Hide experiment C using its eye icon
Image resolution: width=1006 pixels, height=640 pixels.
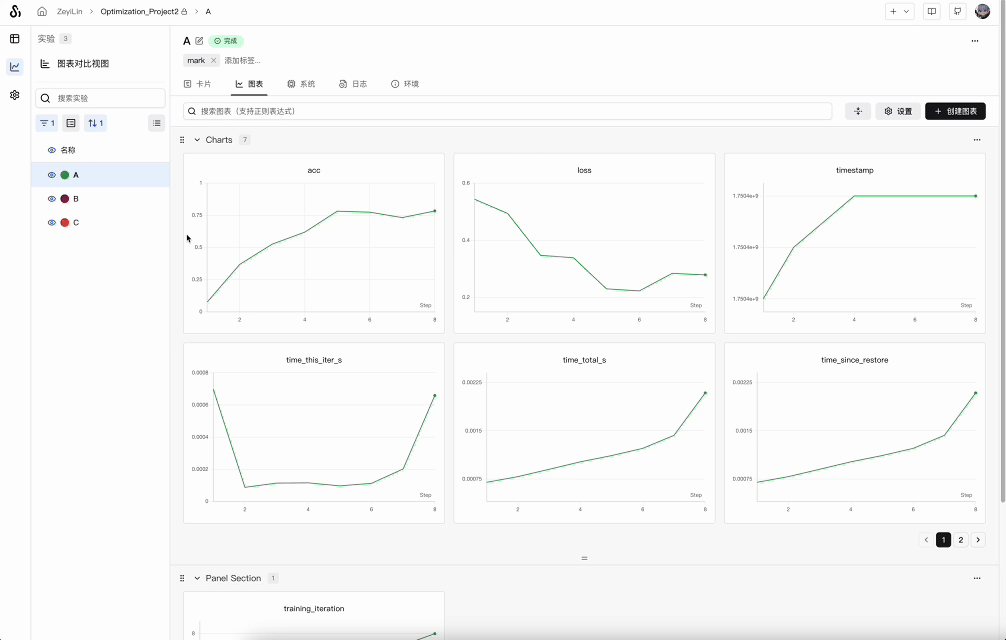[x=52, y=223]
